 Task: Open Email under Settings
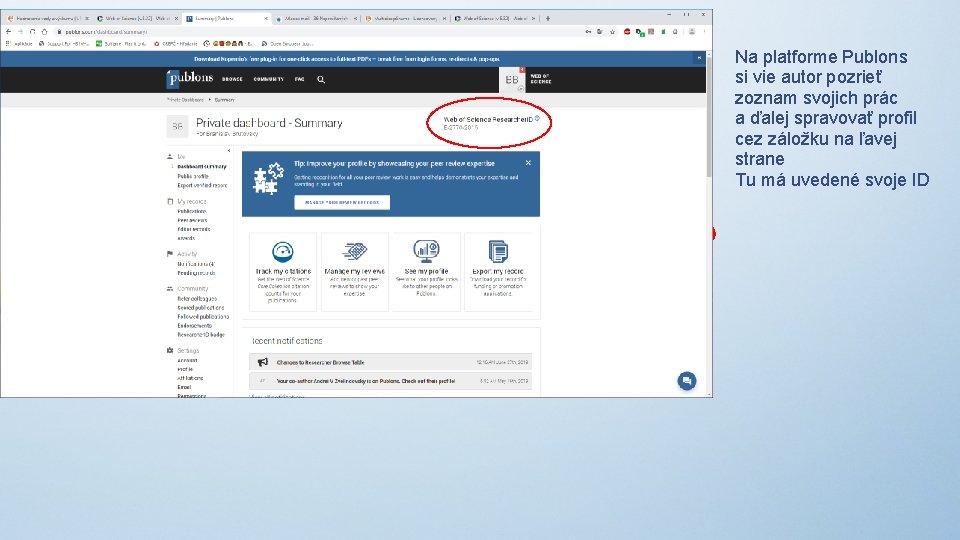click(x=184, y=388)
